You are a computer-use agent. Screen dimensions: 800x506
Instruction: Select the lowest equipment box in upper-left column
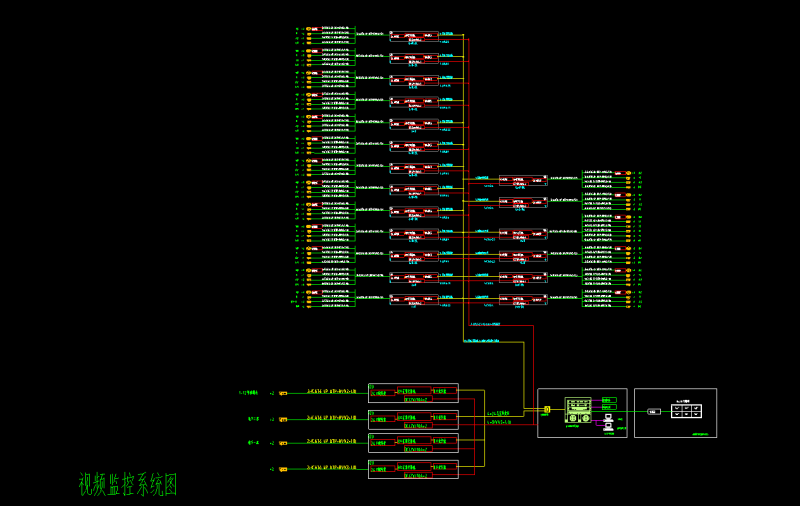tap(414, 299)
